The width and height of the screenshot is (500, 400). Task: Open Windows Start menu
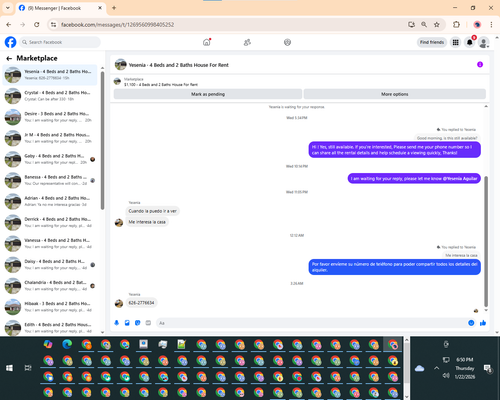(9, 368)
